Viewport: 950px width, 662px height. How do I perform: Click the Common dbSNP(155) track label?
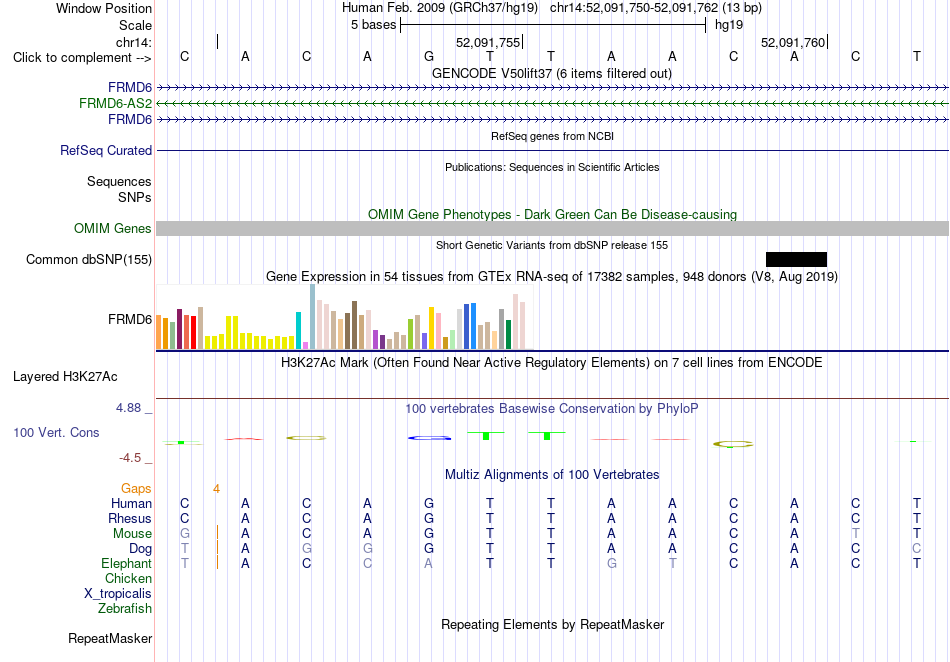89,259
